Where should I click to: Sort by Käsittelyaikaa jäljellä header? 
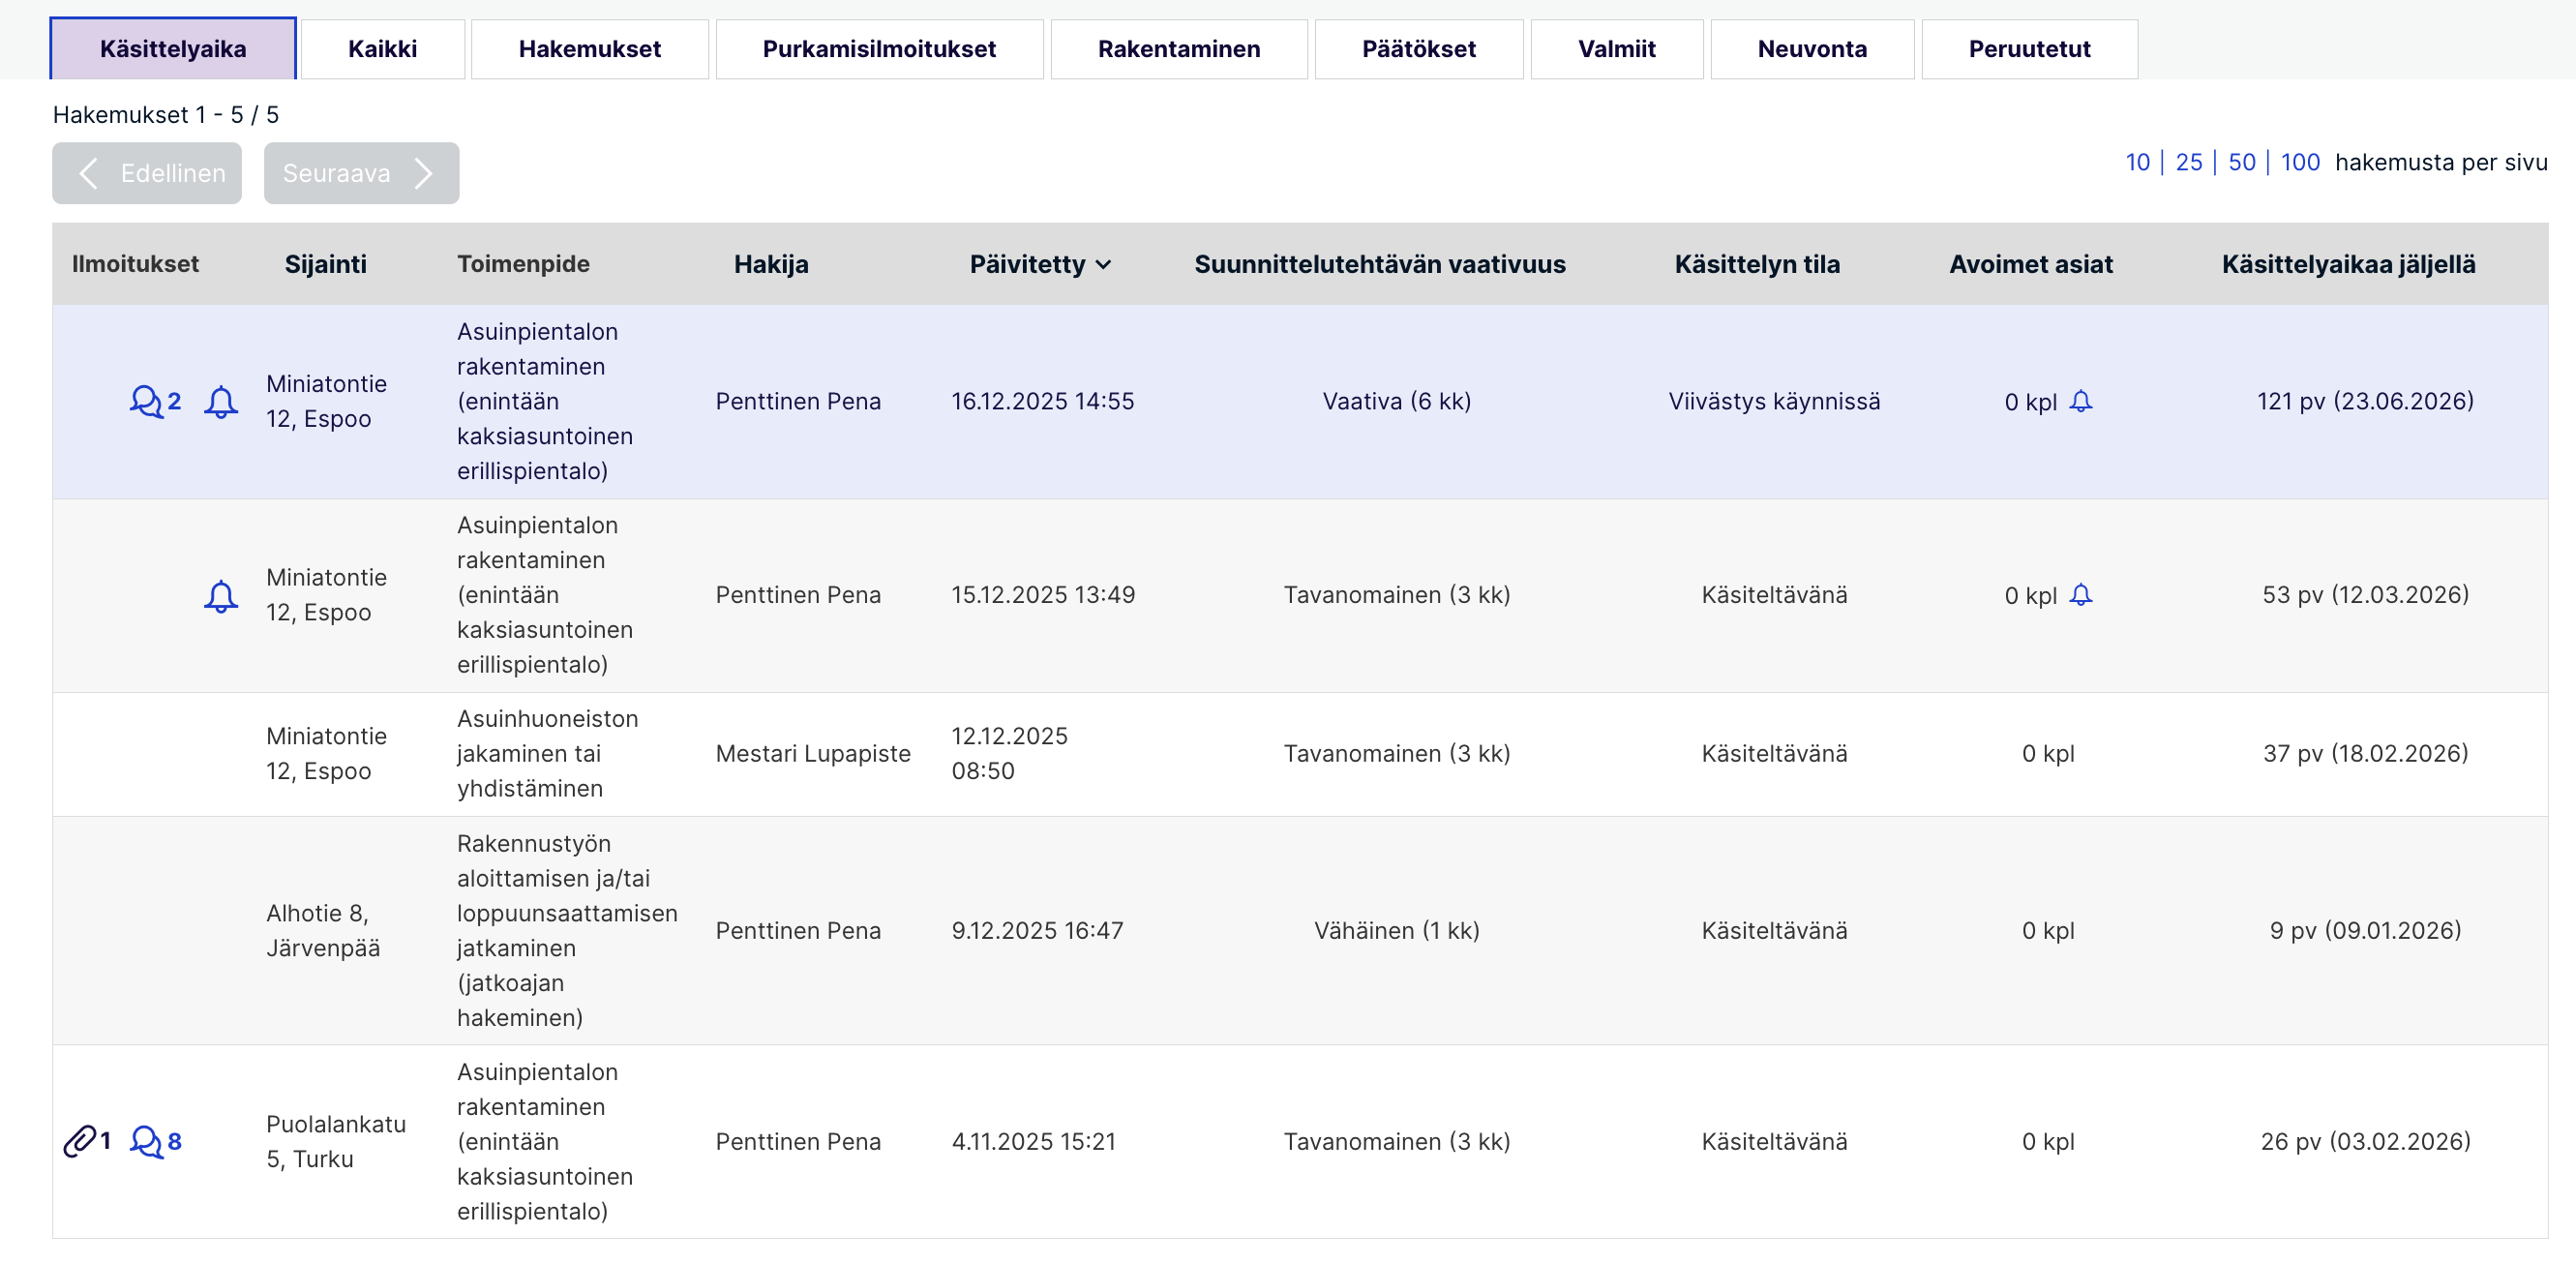click(2348, 264)
